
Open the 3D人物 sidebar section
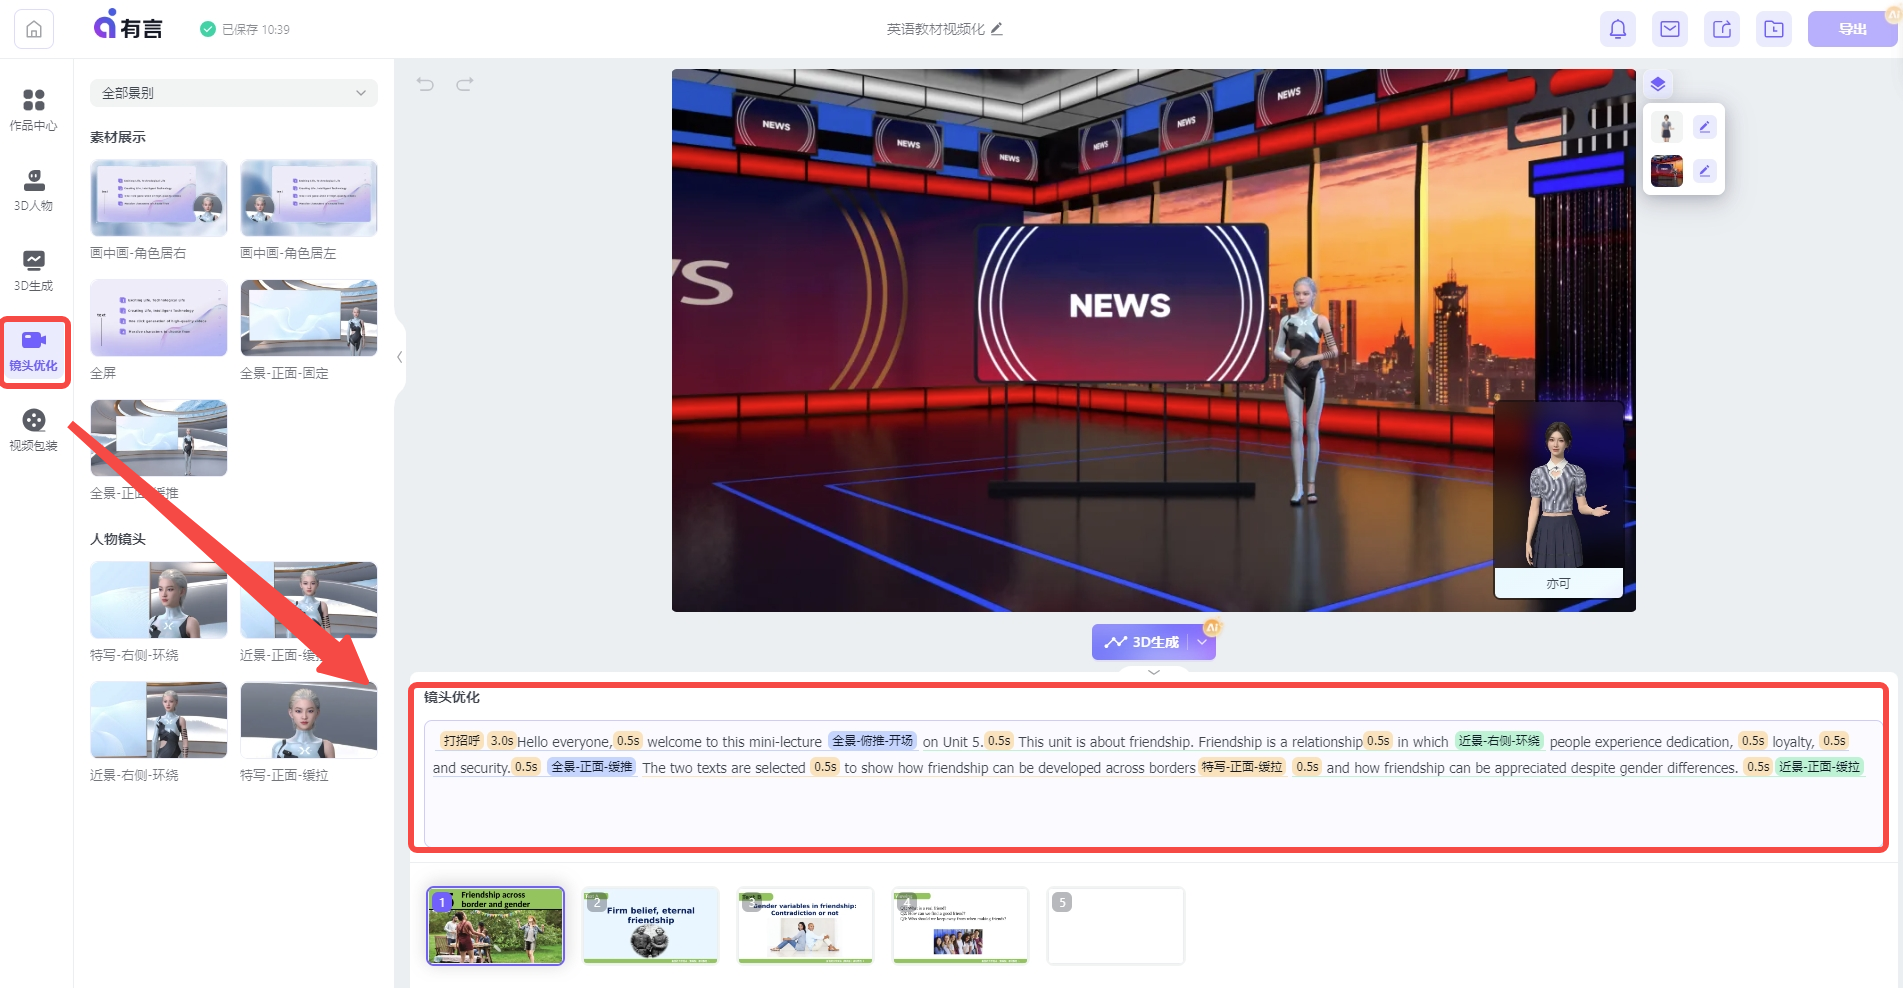[x=34, y=190]
